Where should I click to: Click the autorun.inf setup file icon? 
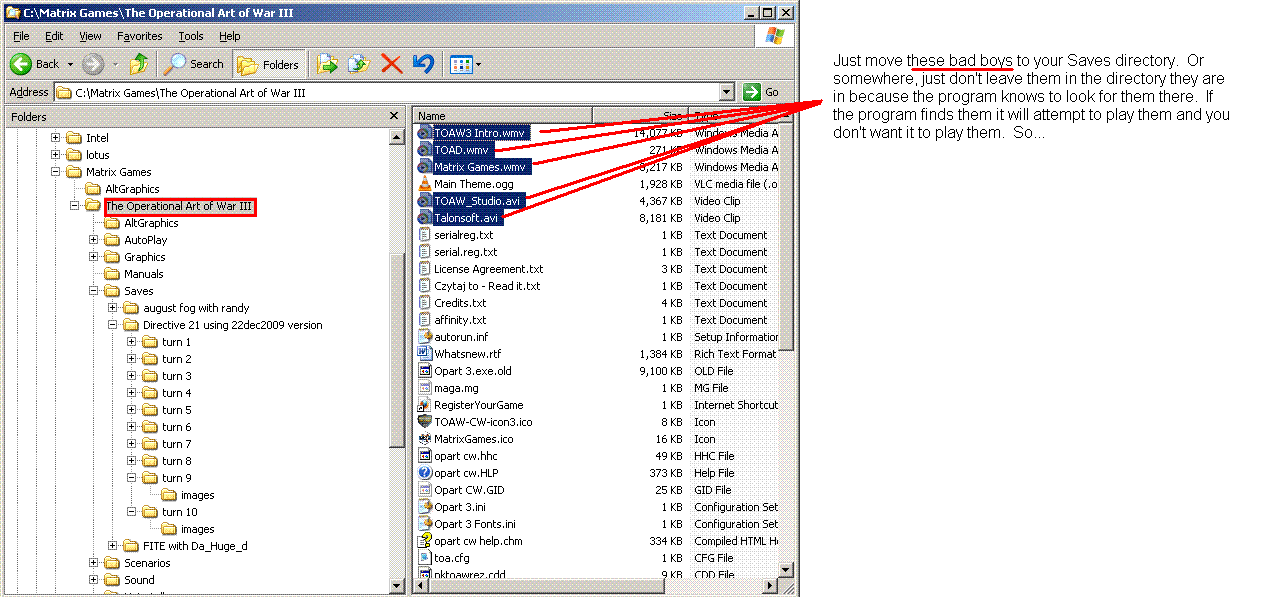coord(424,337)
